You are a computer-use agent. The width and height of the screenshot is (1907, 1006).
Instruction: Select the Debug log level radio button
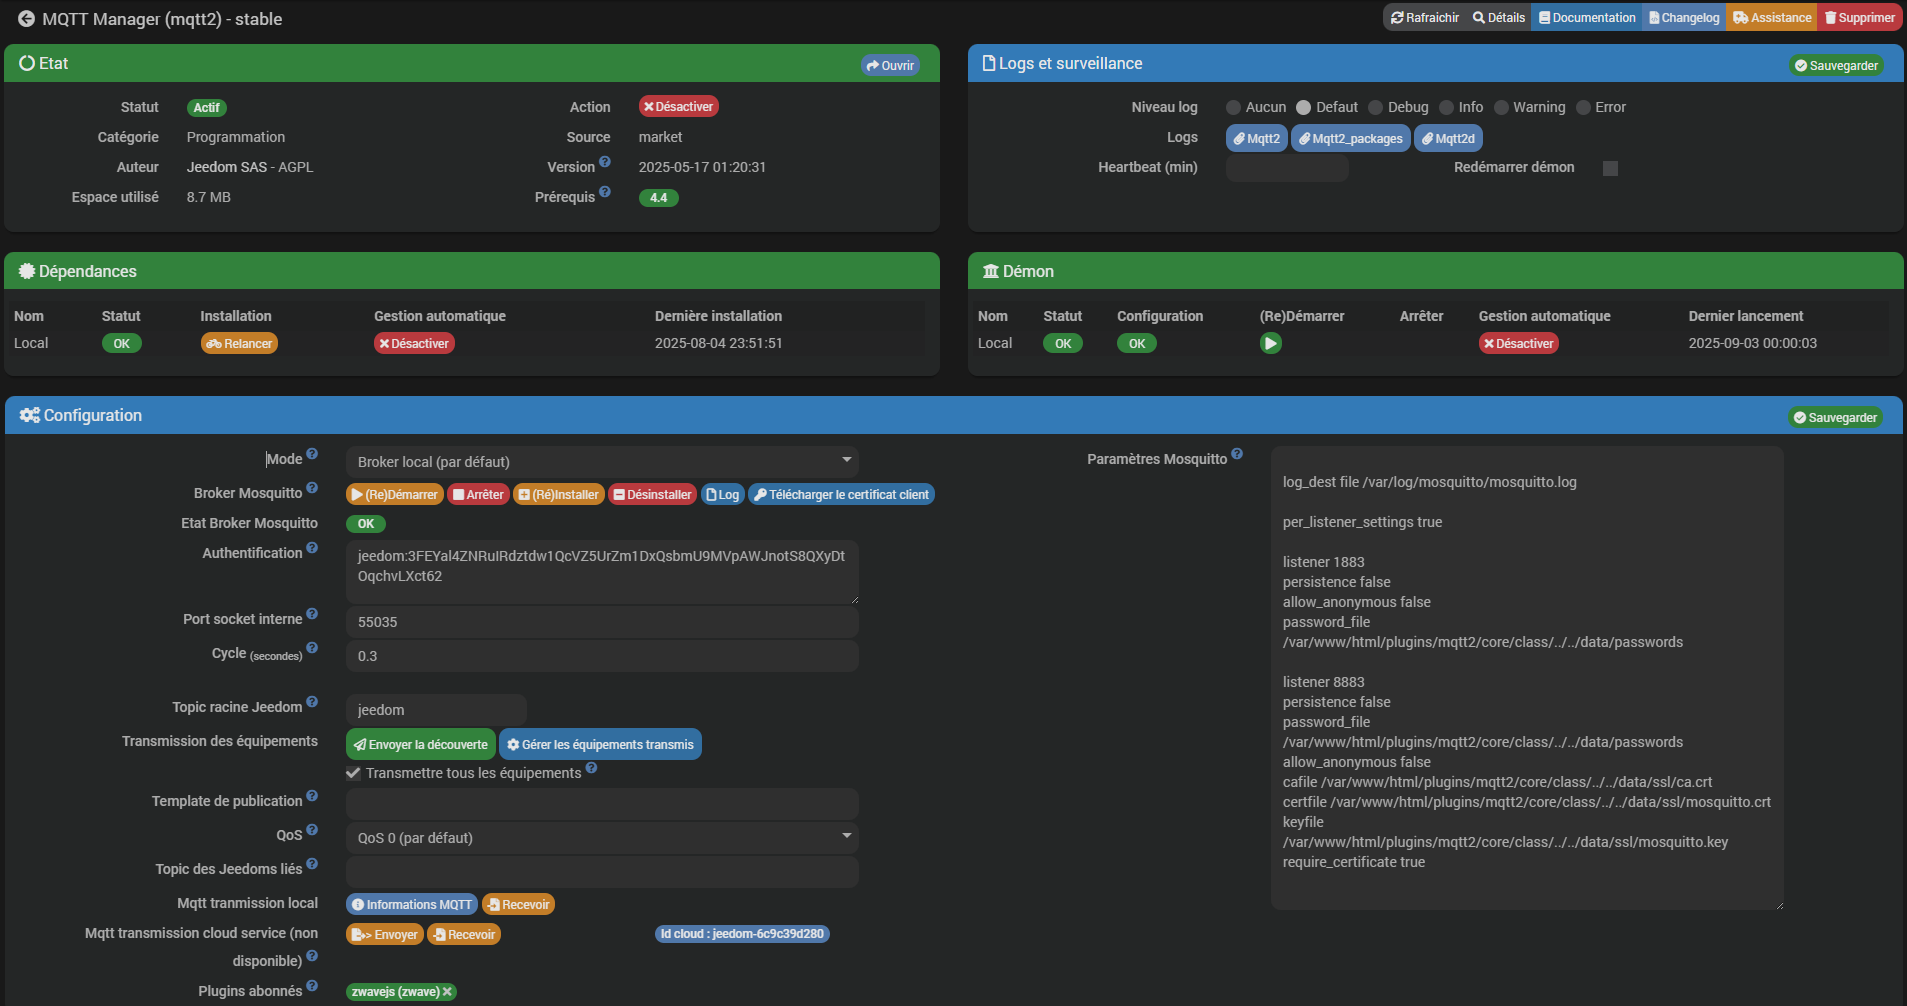[x=1376, y=108]
